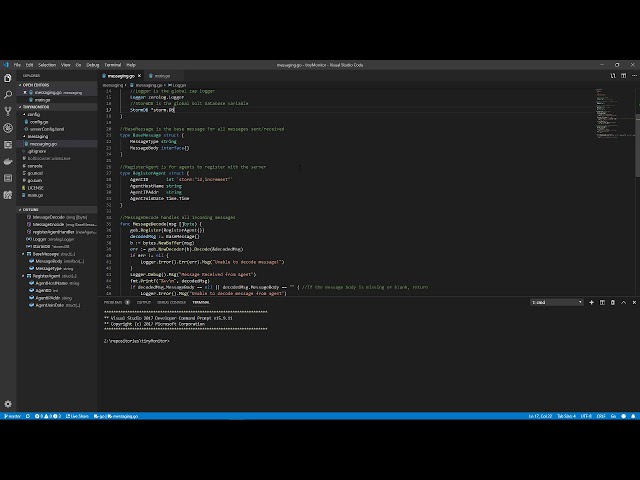
Task: Switch to the Output panel tab
Action: click(x=144, y=302)
